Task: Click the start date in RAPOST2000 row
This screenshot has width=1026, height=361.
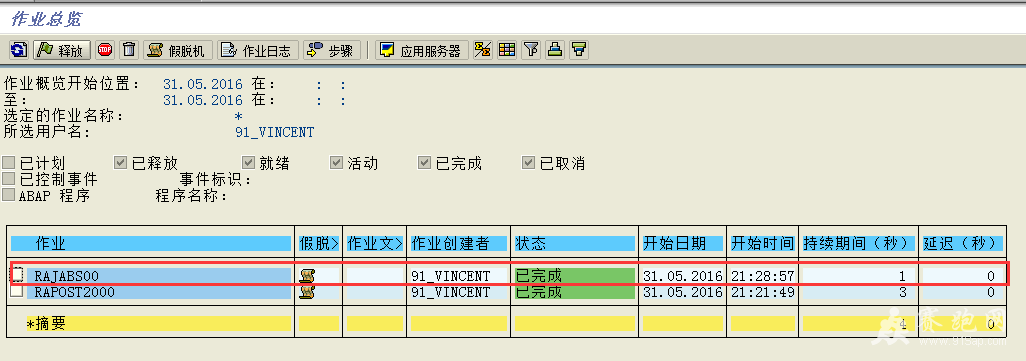Action: (x=682, y=292)
